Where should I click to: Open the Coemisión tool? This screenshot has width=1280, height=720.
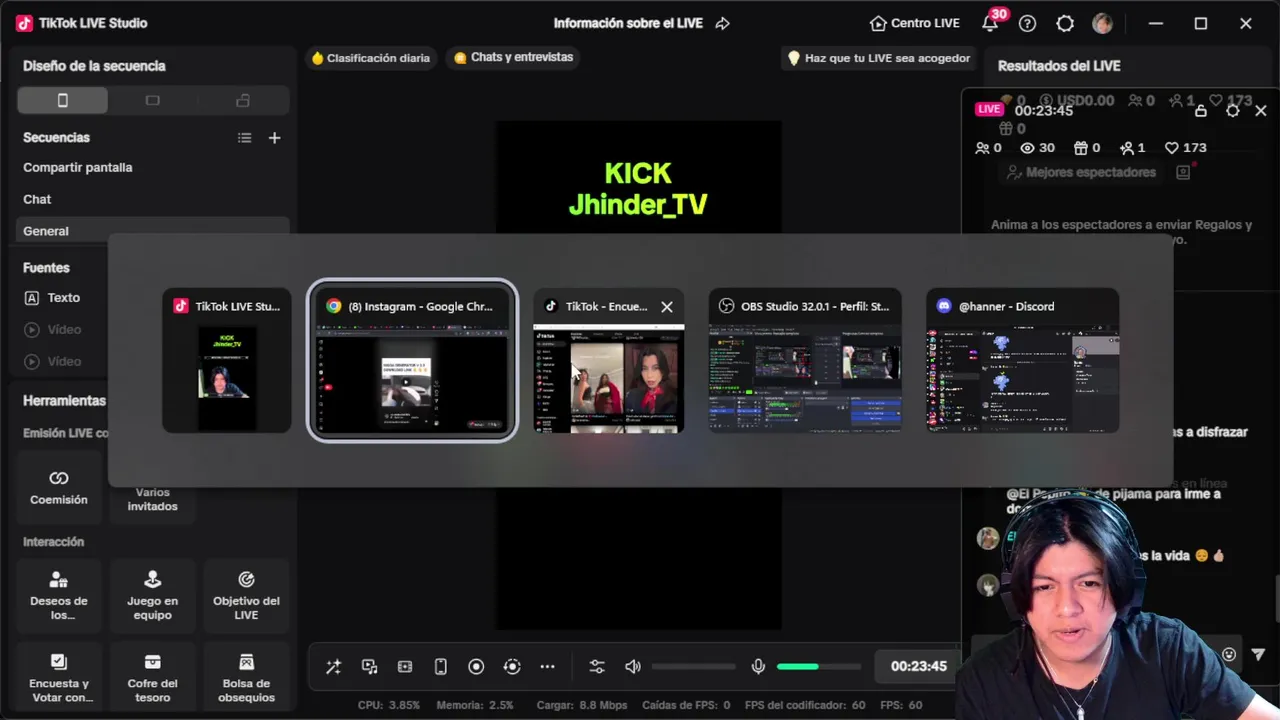pos(59,487)
